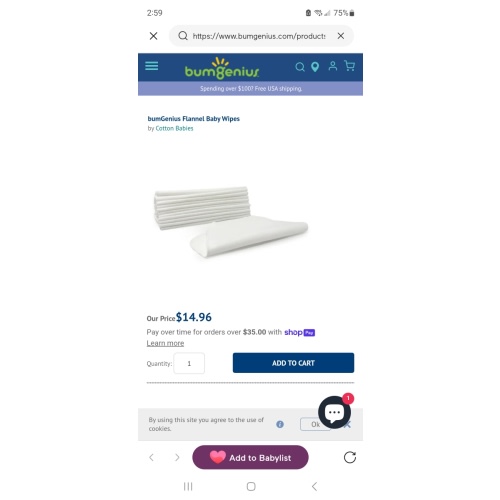Go back with browser back arrow
The height and width of the screenshot is (500, 500).
152,457
